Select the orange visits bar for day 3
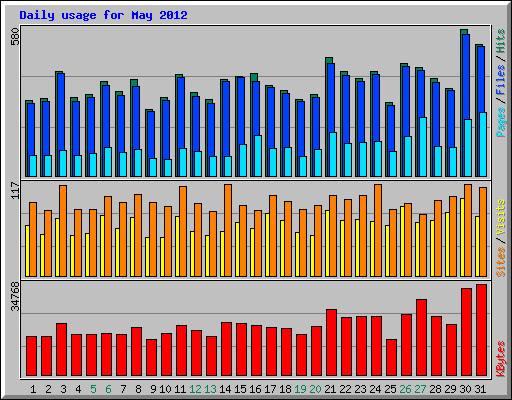Image resolution: width=512 pixels, height=400 pixels. [63, 231]
